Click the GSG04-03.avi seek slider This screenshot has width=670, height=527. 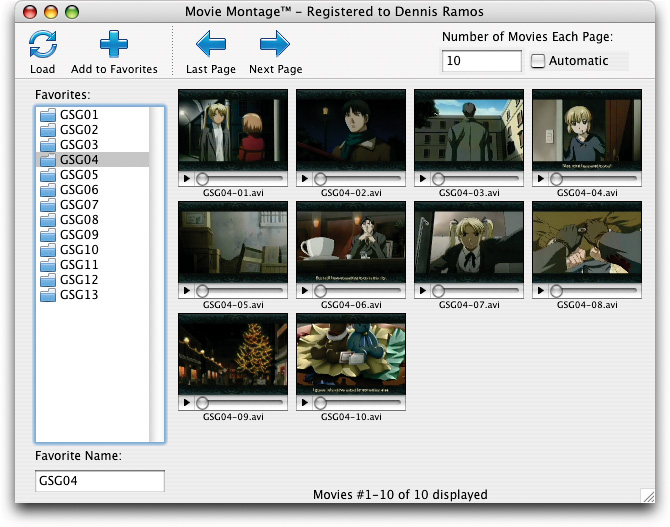476,179
